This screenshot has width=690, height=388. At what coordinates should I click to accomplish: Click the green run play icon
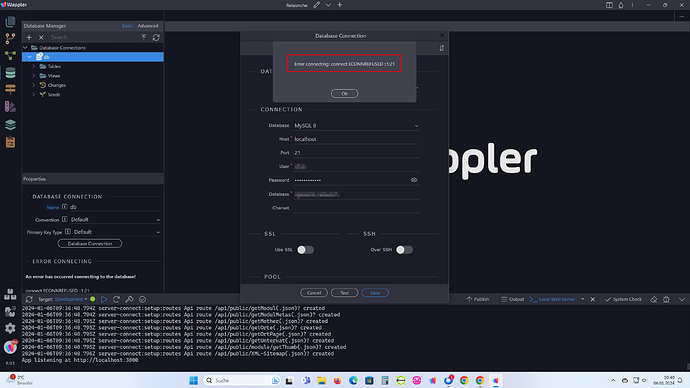104,299
